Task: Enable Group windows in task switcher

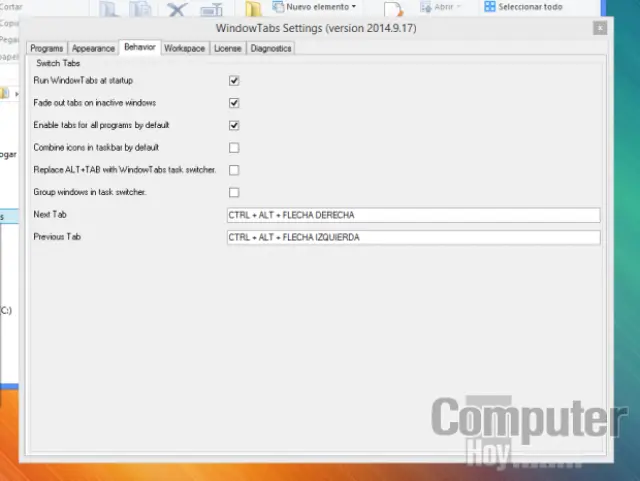Action: [x=234, y=192]
